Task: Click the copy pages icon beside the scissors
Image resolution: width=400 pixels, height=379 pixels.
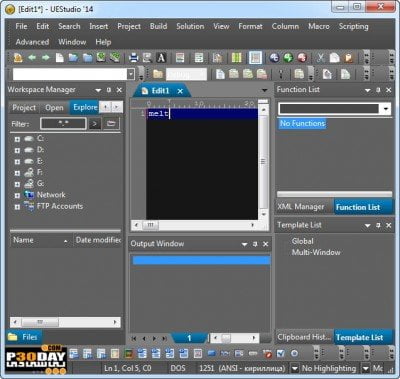Action: (x=334, y=58)
